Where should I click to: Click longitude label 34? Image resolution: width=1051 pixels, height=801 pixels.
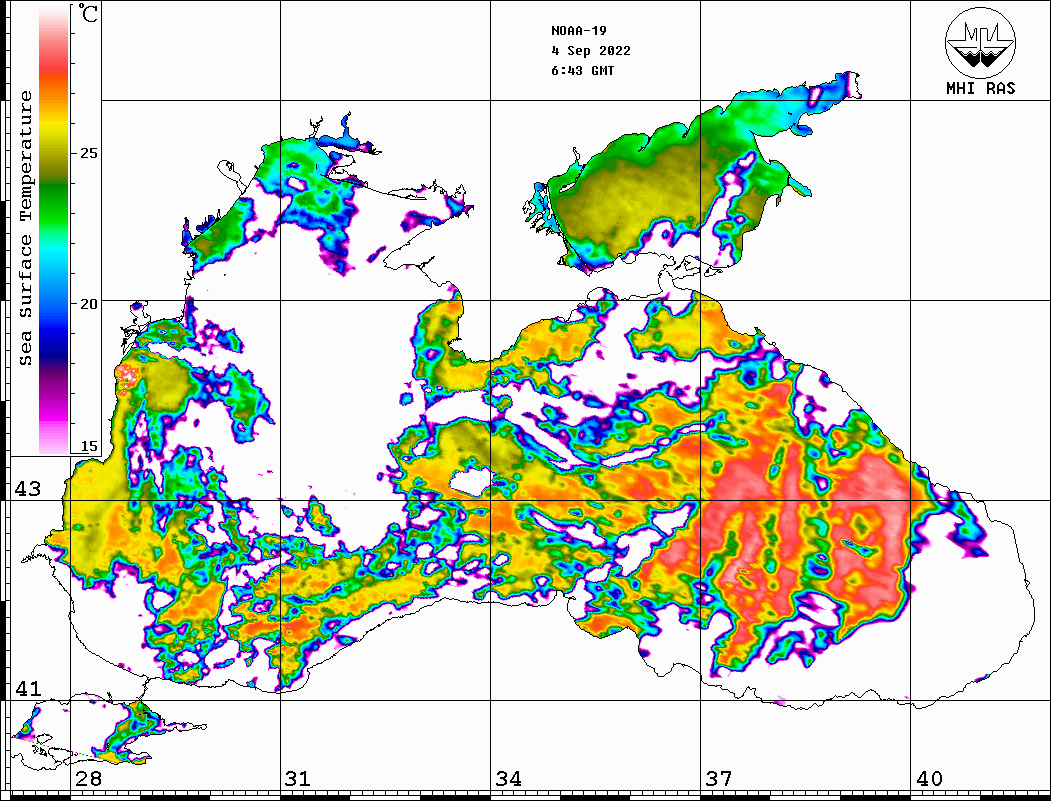coord(509,778)
